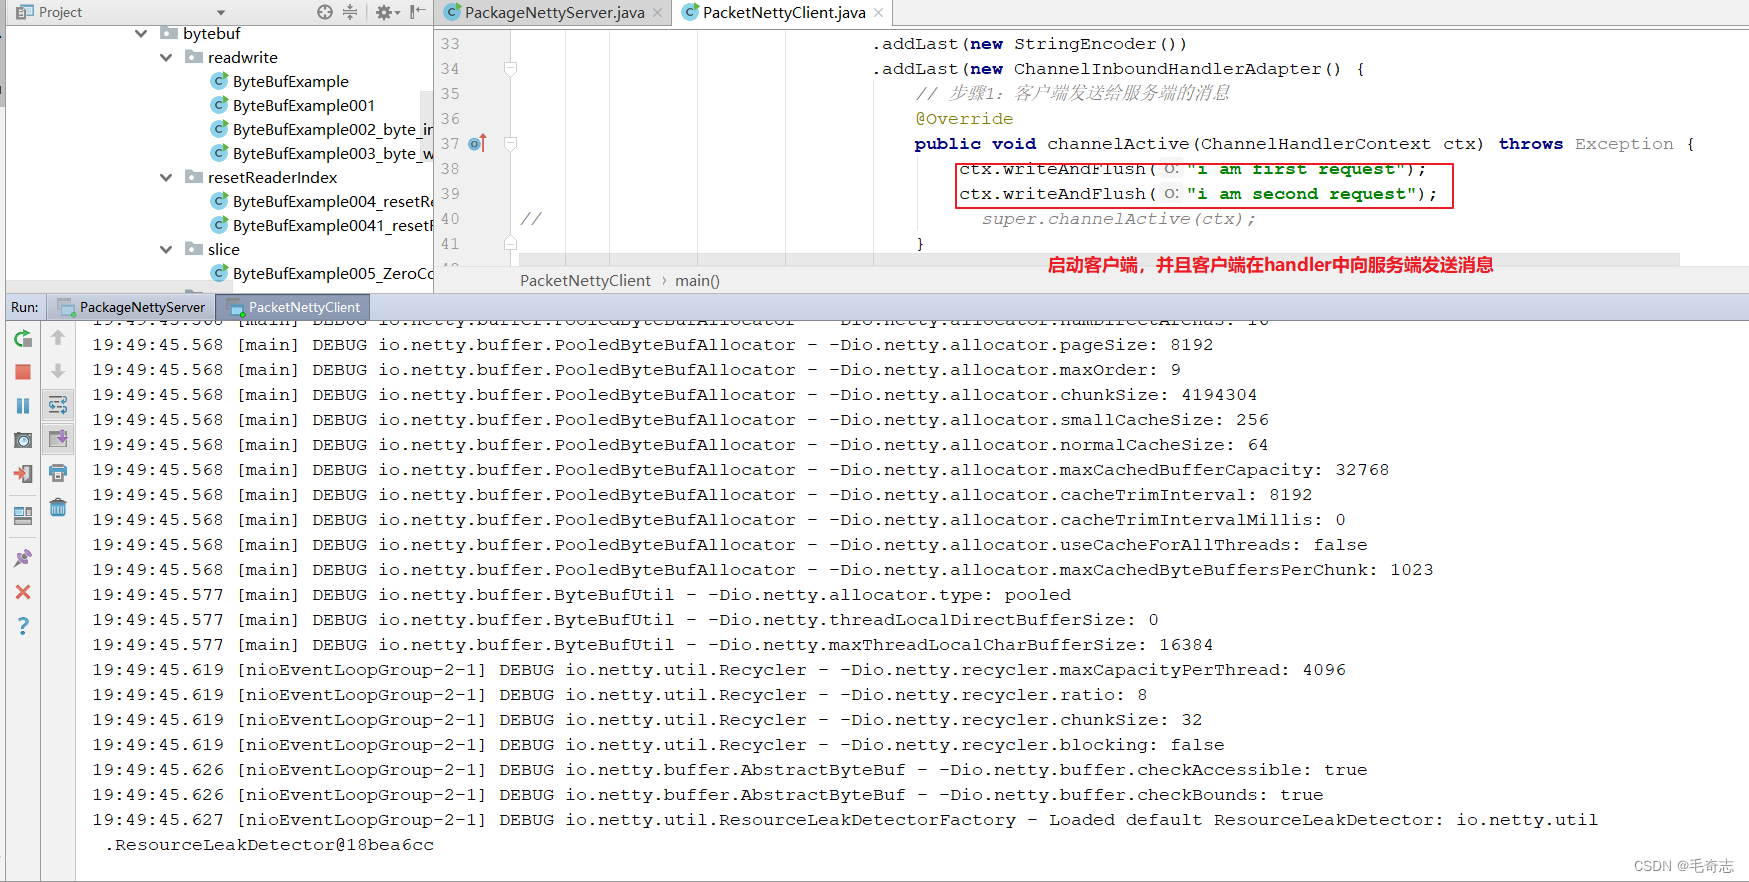Select the slice folder label
This screenshot has width=1749, height=882.
pos(224,249)
